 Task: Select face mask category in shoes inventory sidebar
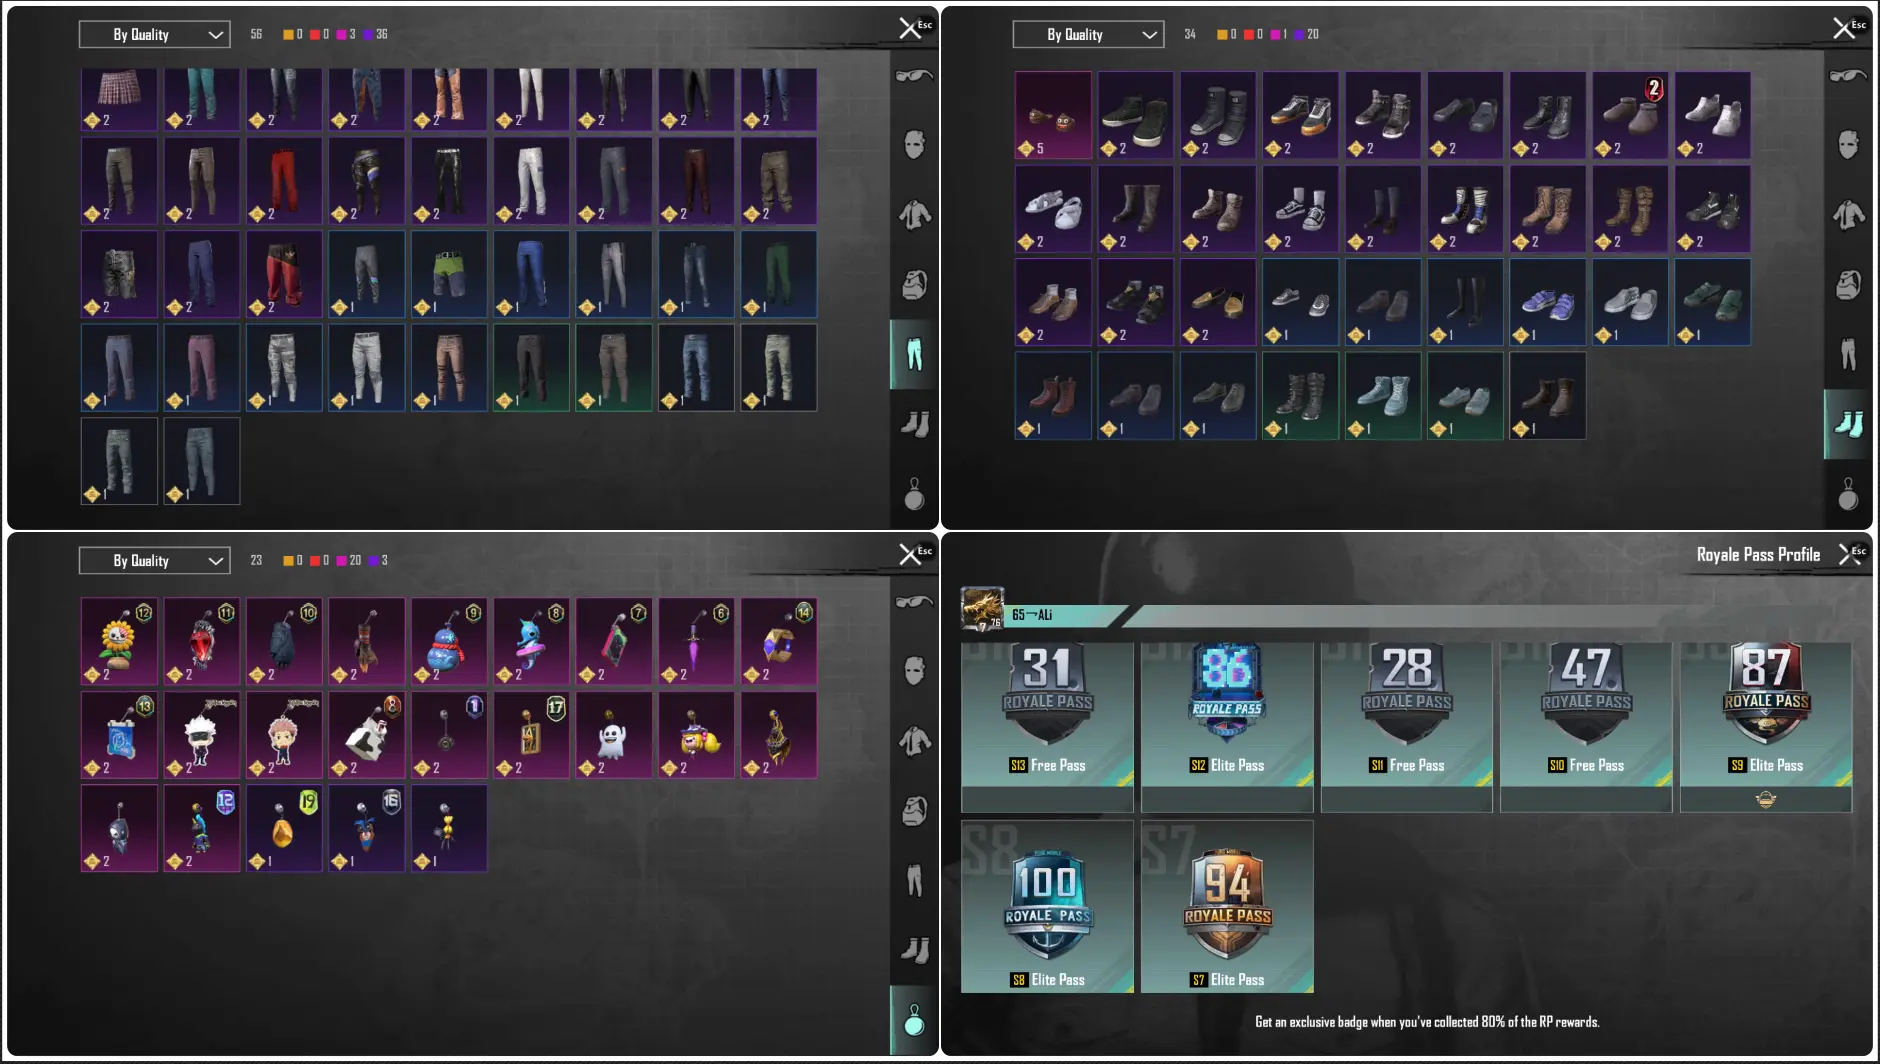1848,145
